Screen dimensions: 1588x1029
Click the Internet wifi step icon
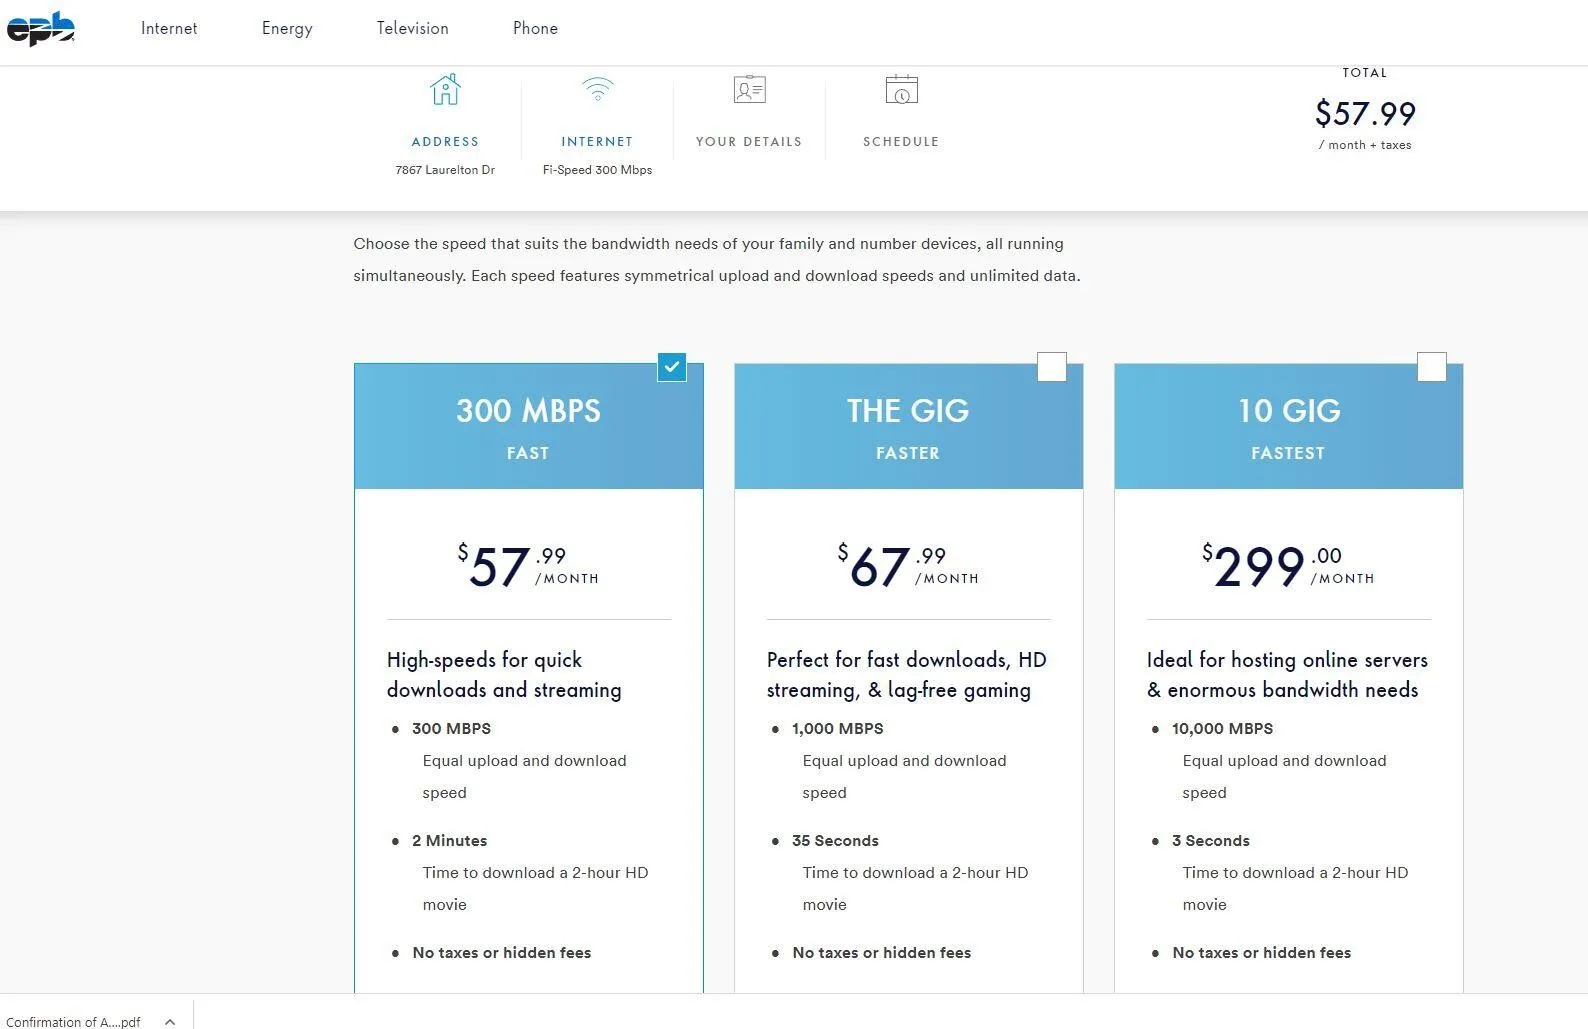(x=597, y=89)
